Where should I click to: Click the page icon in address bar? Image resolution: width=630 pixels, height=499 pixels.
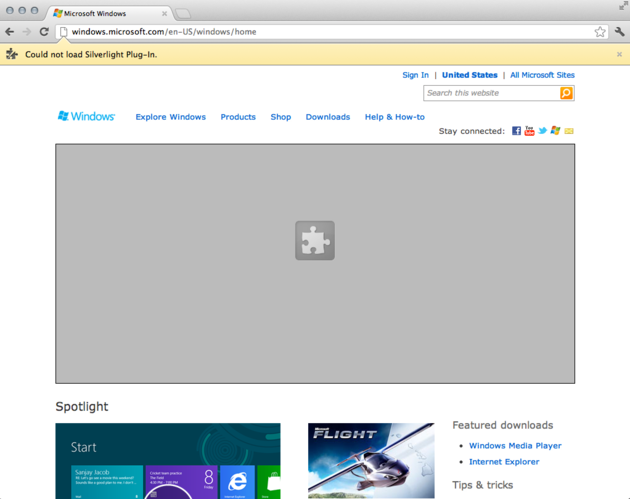tap(63, 32)
